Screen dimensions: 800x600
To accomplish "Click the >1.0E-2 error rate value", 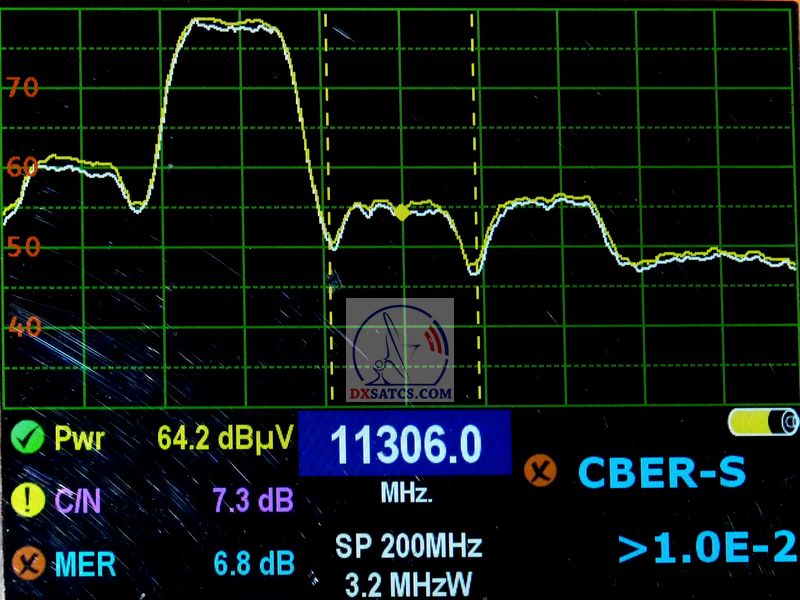I will pos(706,548).
